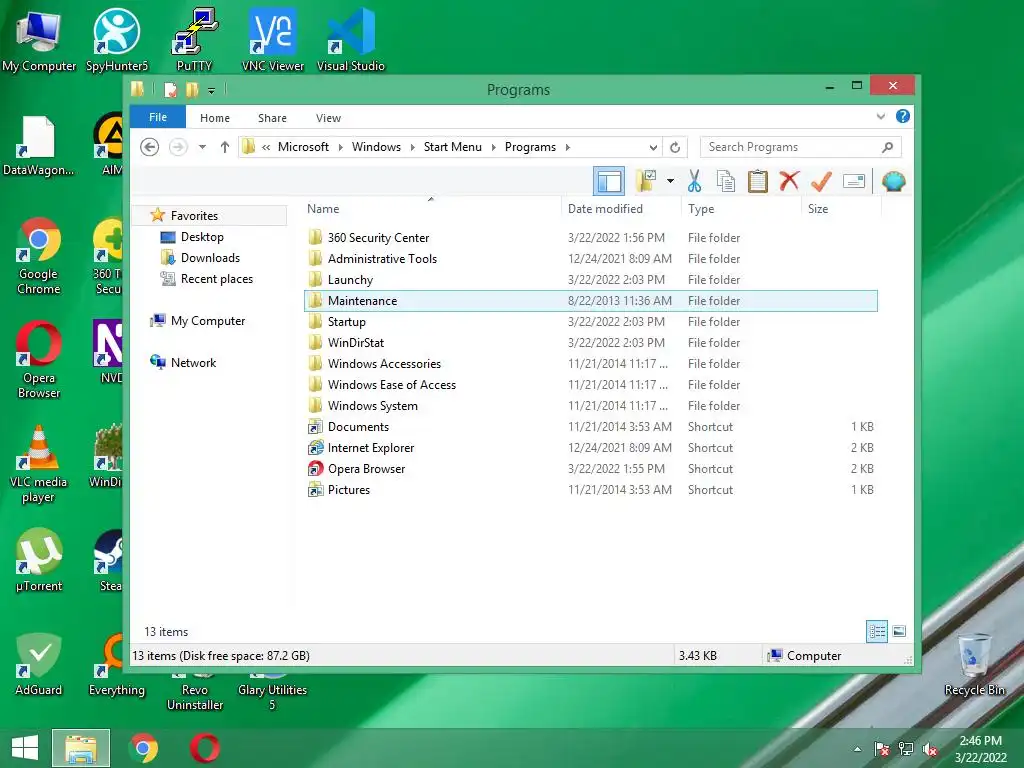The height and width of the screenshot is (768, 1024).
Task: Click the Forward navigation arrow
Action: pos(178,147)
